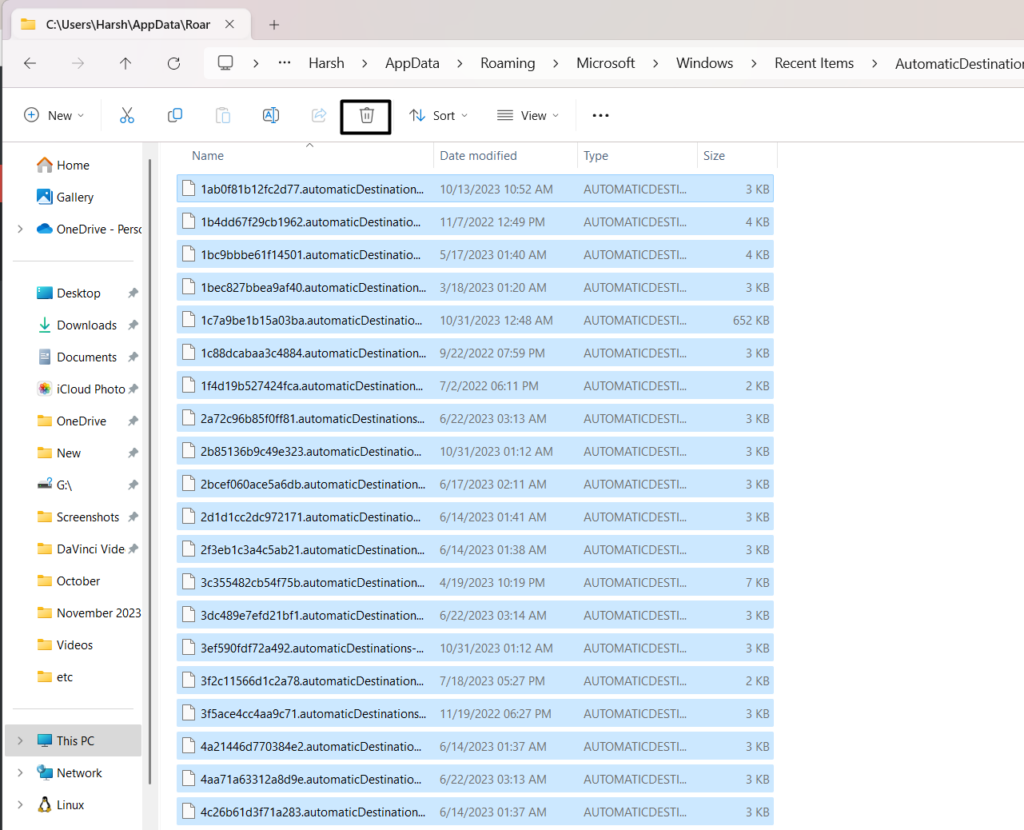Open the Sort dropdown

point(438,116)
